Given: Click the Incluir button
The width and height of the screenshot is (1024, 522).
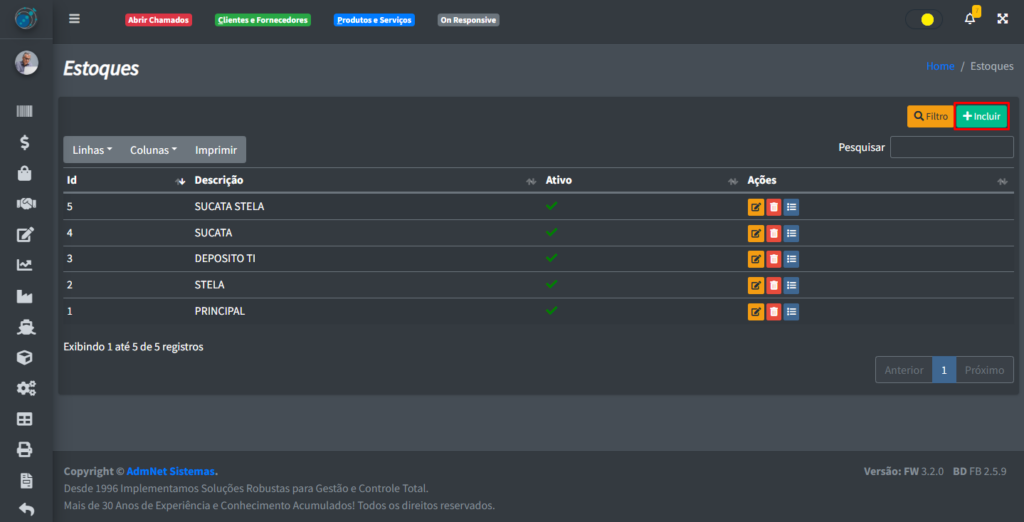Looking at the screenshot, I should tap(981, 116).
